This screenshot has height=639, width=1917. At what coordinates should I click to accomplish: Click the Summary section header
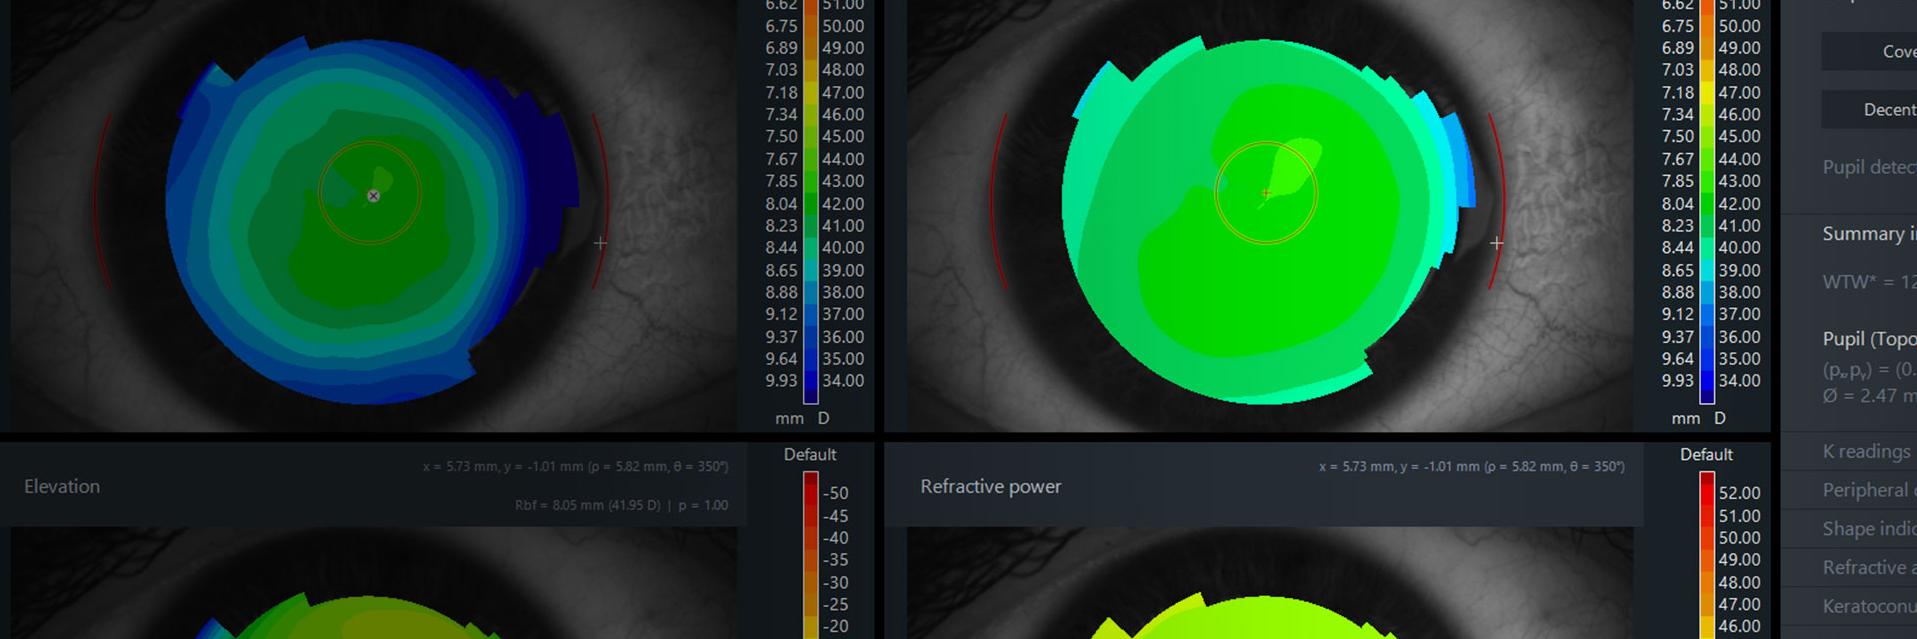point(1868,233)
